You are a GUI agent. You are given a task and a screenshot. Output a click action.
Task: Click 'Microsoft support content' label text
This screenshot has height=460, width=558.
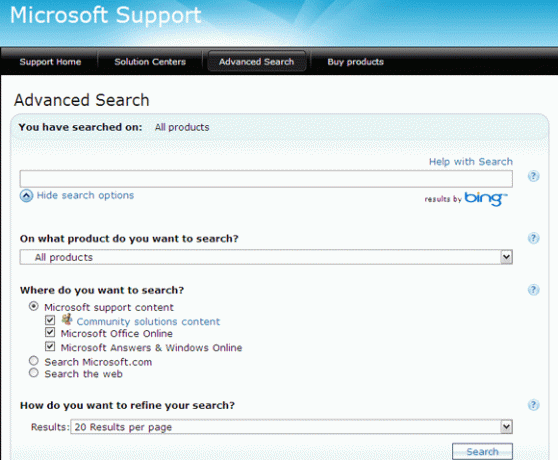(x=109, y=307)
